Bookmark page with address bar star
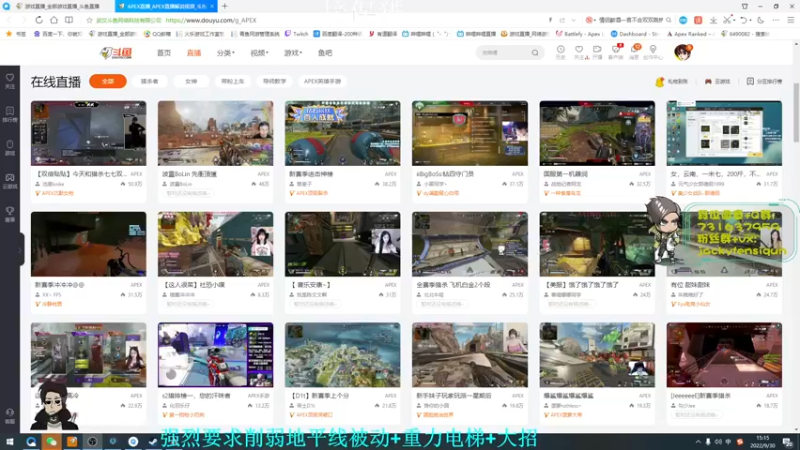This screenshot has width=800, height=450. [89, 20]
